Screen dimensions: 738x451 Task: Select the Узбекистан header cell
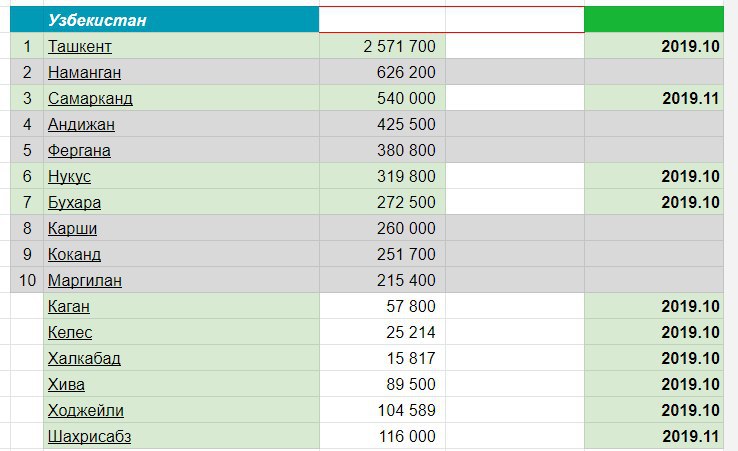coord(181,20)
